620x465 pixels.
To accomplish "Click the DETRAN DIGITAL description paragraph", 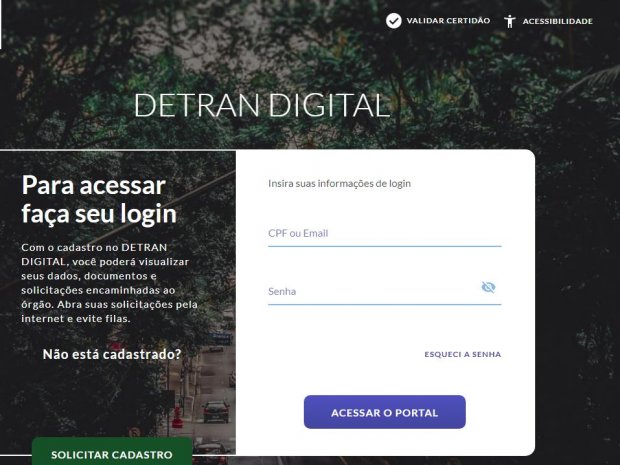I will pyautogui.click(x=110, y=283).
